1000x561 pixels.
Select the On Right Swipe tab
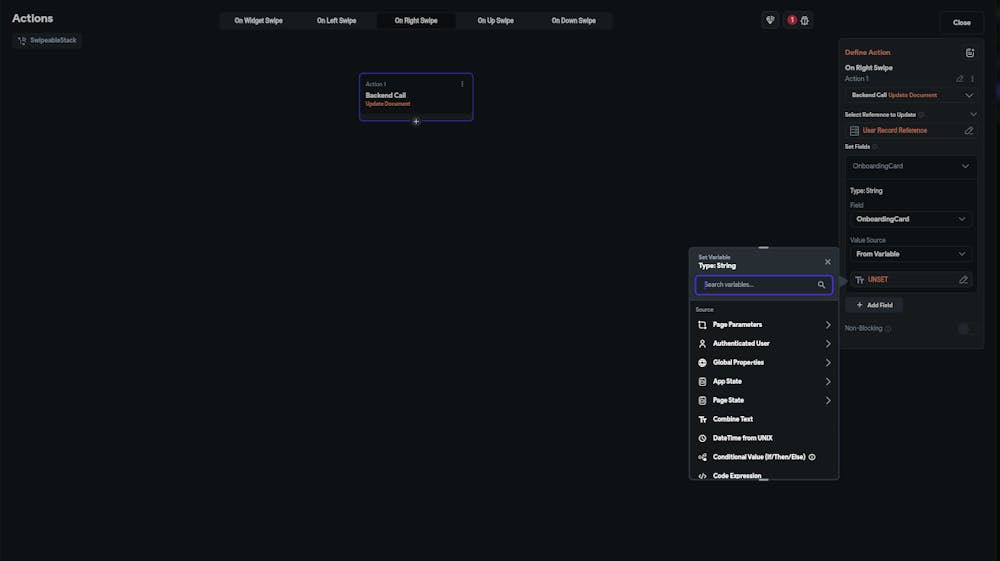(x=416, y=20)
